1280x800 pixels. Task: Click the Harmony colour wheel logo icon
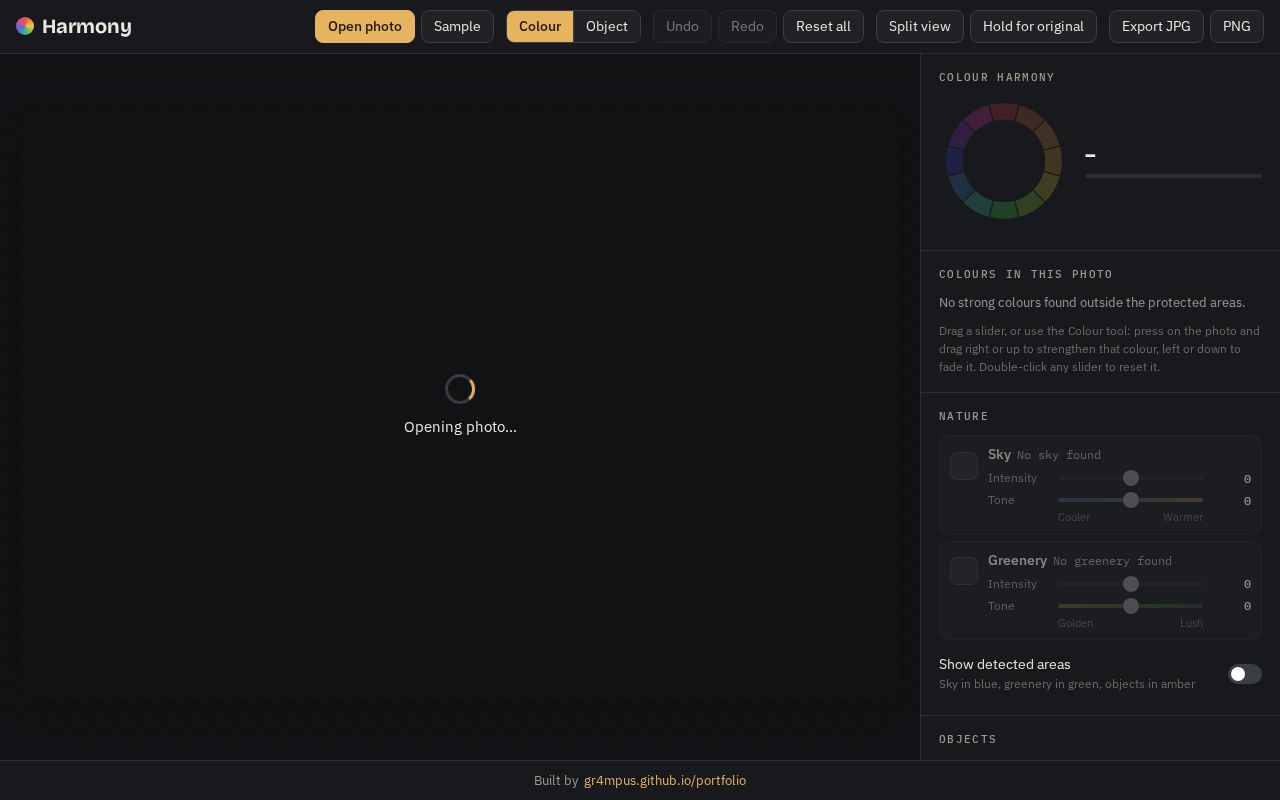(25, 26)
